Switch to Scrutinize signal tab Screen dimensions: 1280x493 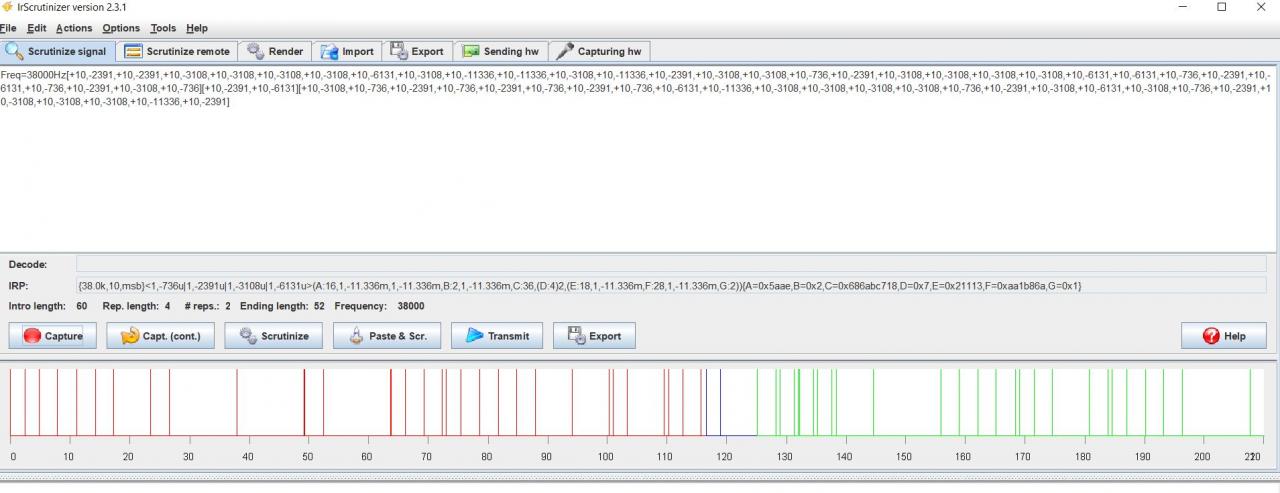tap(57, 51)
